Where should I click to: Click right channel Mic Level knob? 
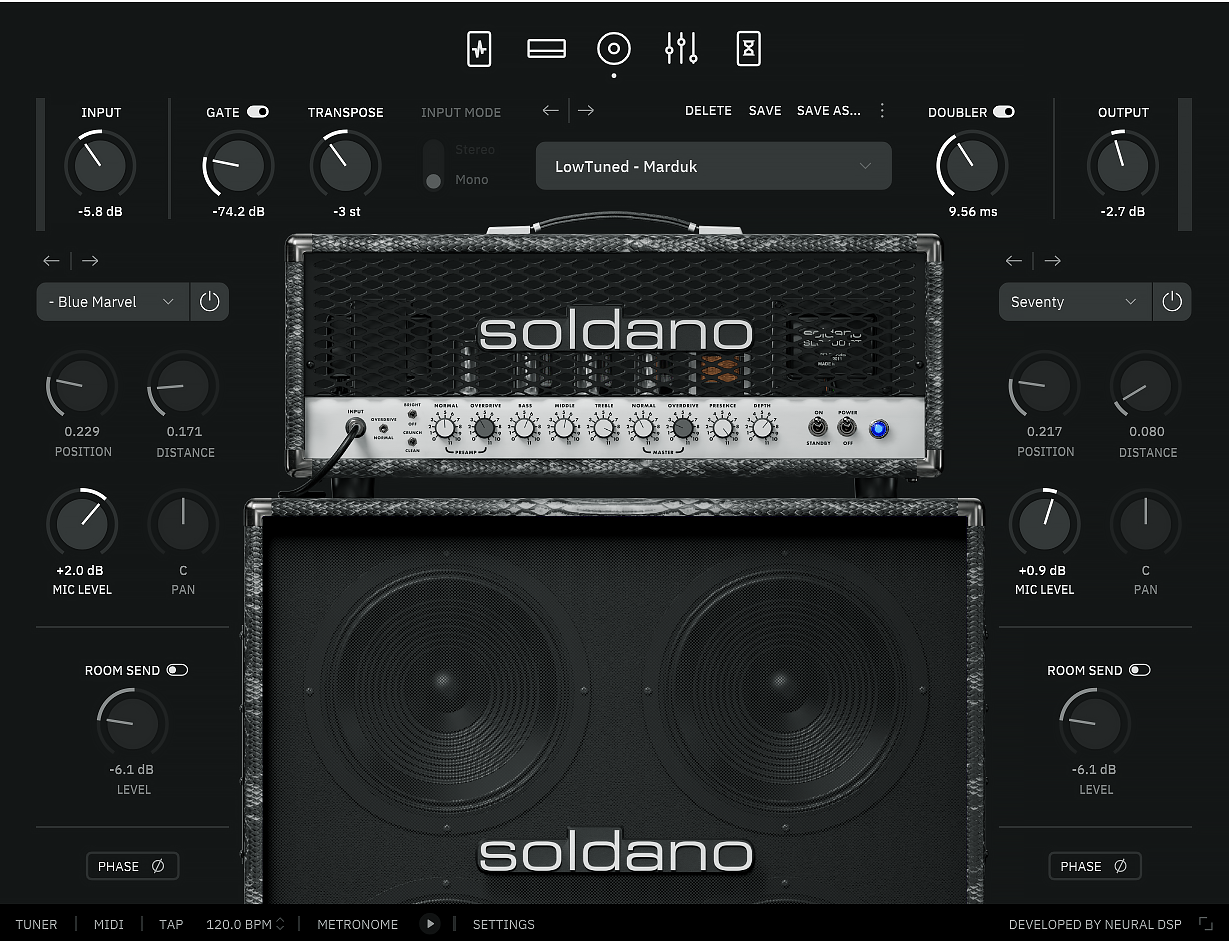point(1044,524)
